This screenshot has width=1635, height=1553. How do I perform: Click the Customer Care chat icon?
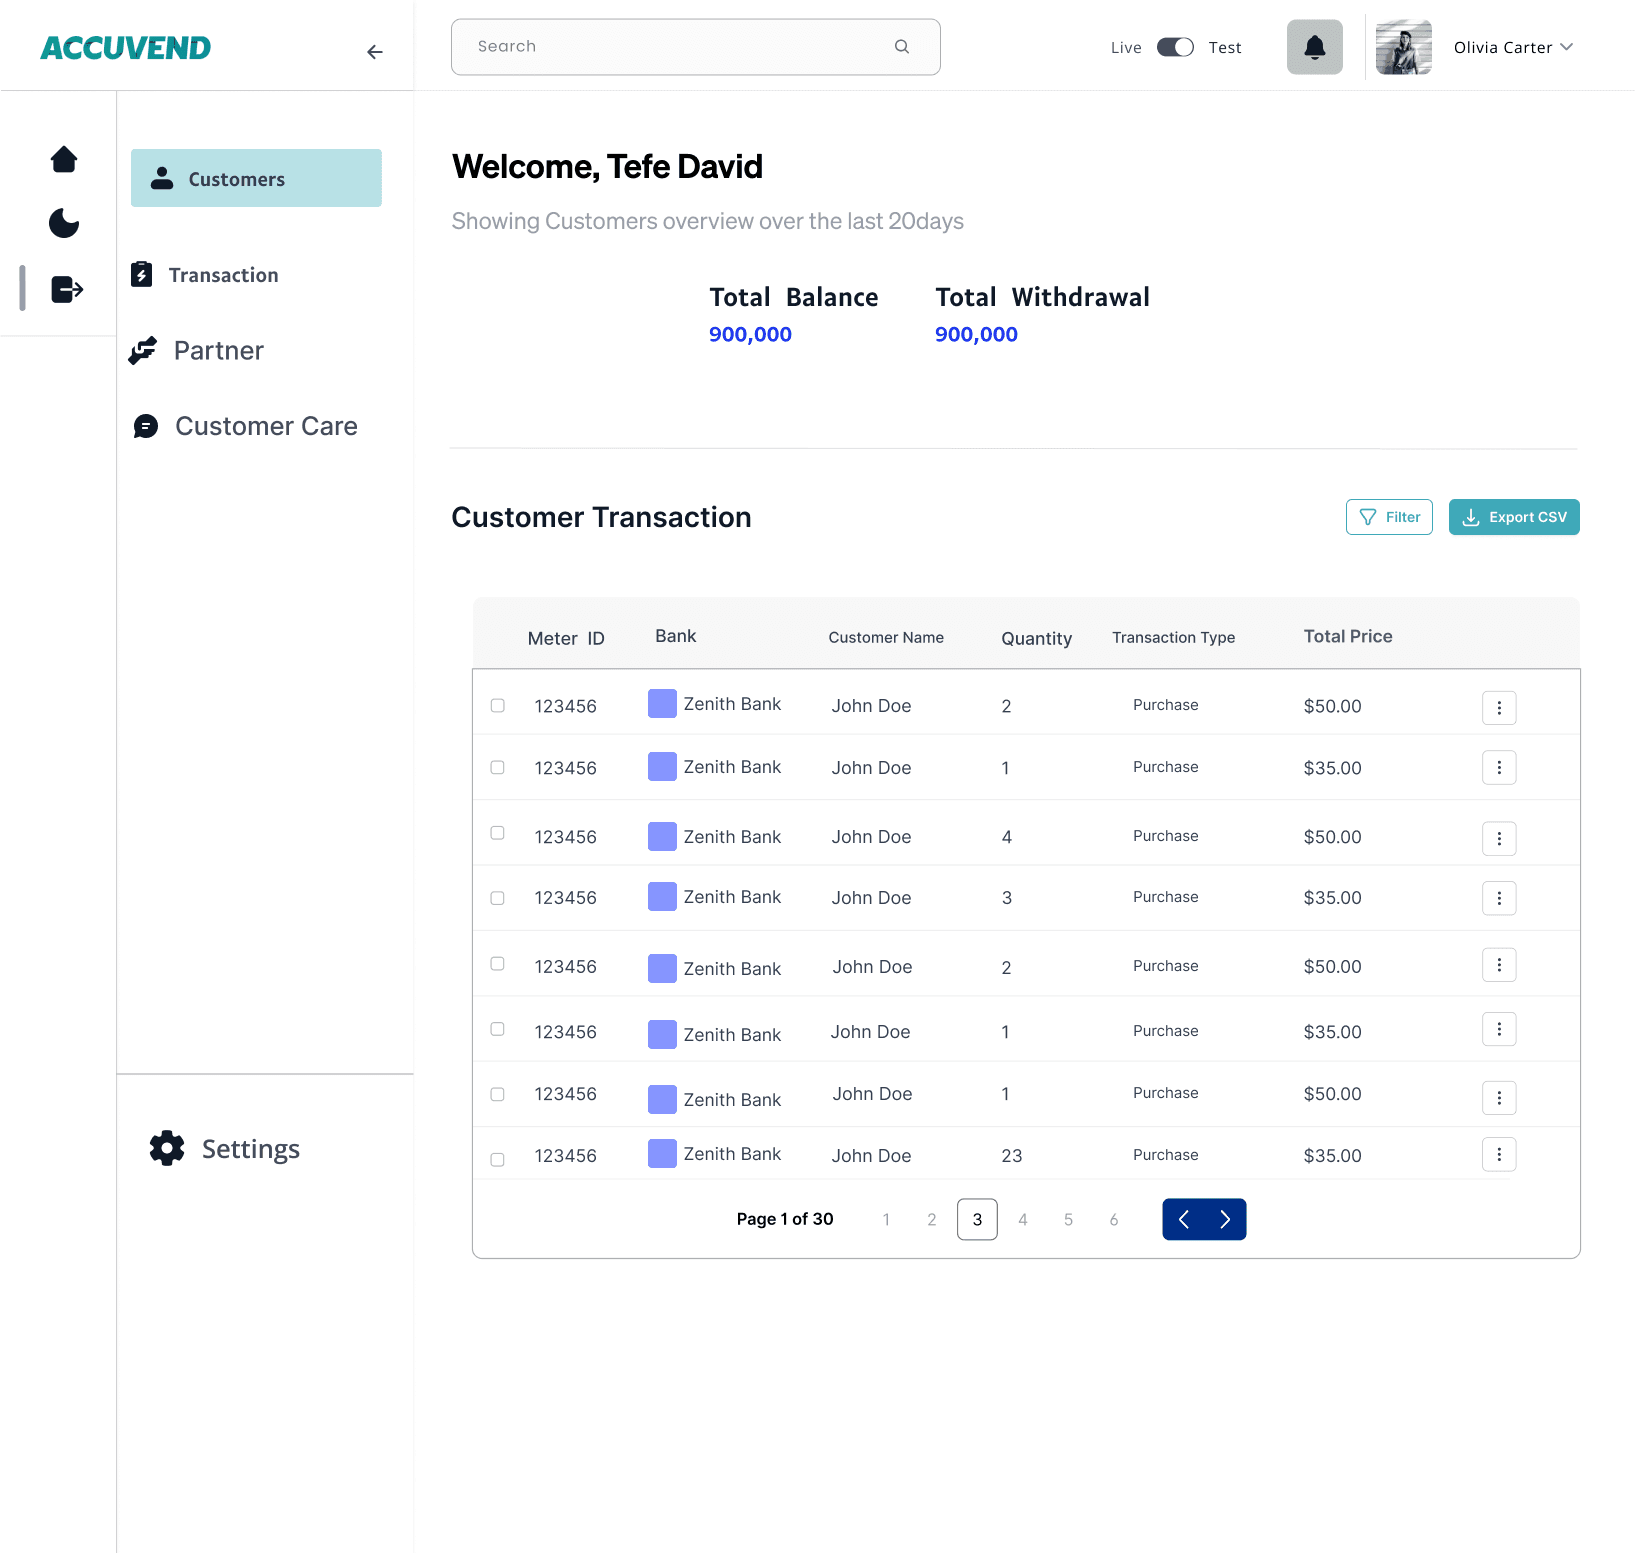146,427
